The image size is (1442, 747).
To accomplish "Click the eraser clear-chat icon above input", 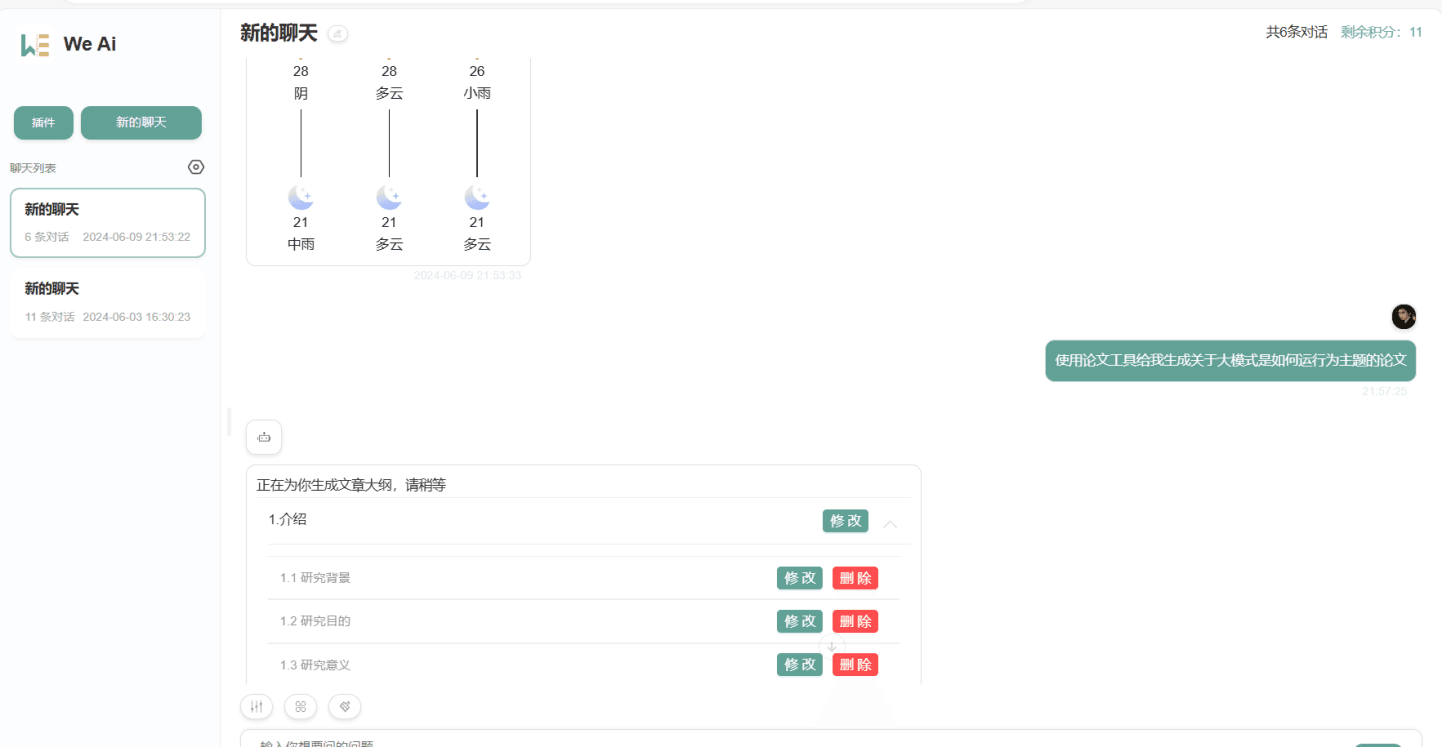I will tap(345, 707).
